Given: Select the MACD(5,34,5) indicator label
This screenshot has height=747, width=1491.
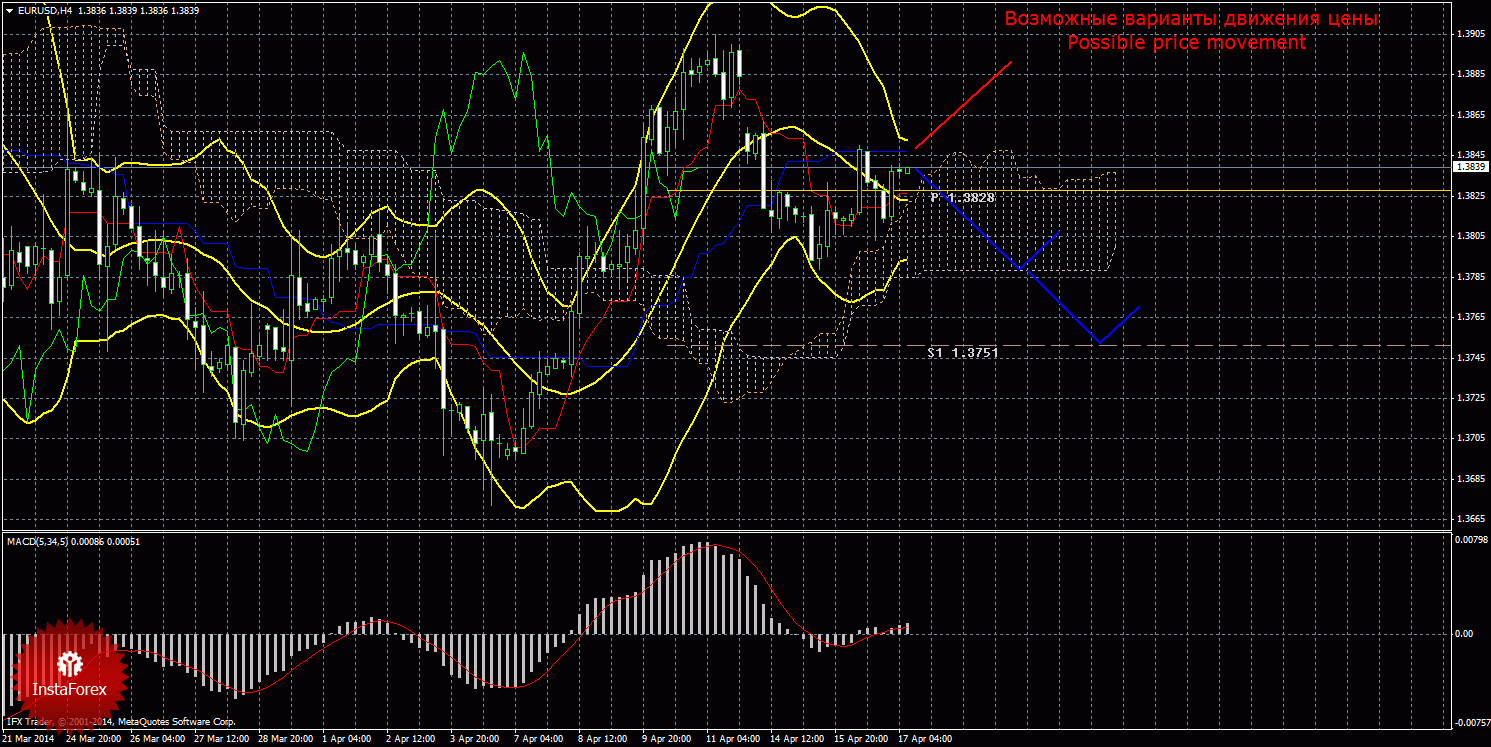Looking at the screenshot, I should point(42,541).
